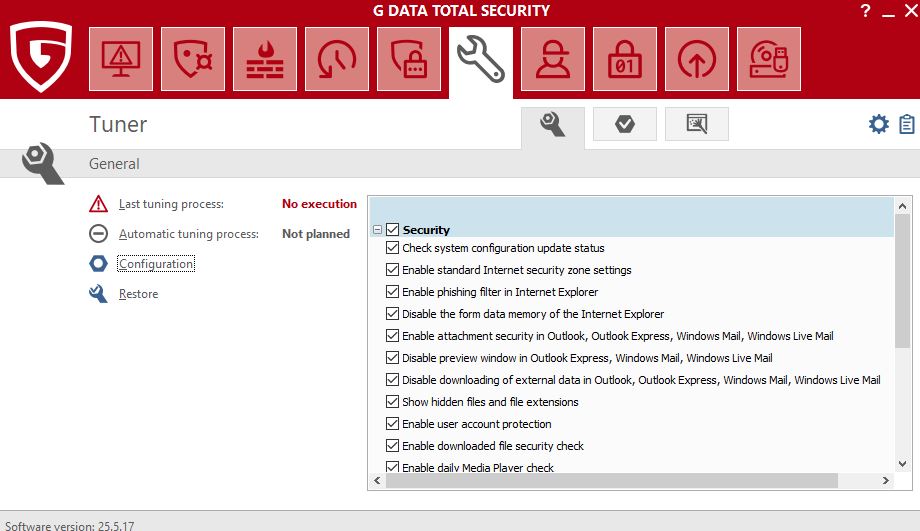The width and height of the screenshot is (920, 531).
Task: Open Last tuning process link
Action: (x=171, y=204)
